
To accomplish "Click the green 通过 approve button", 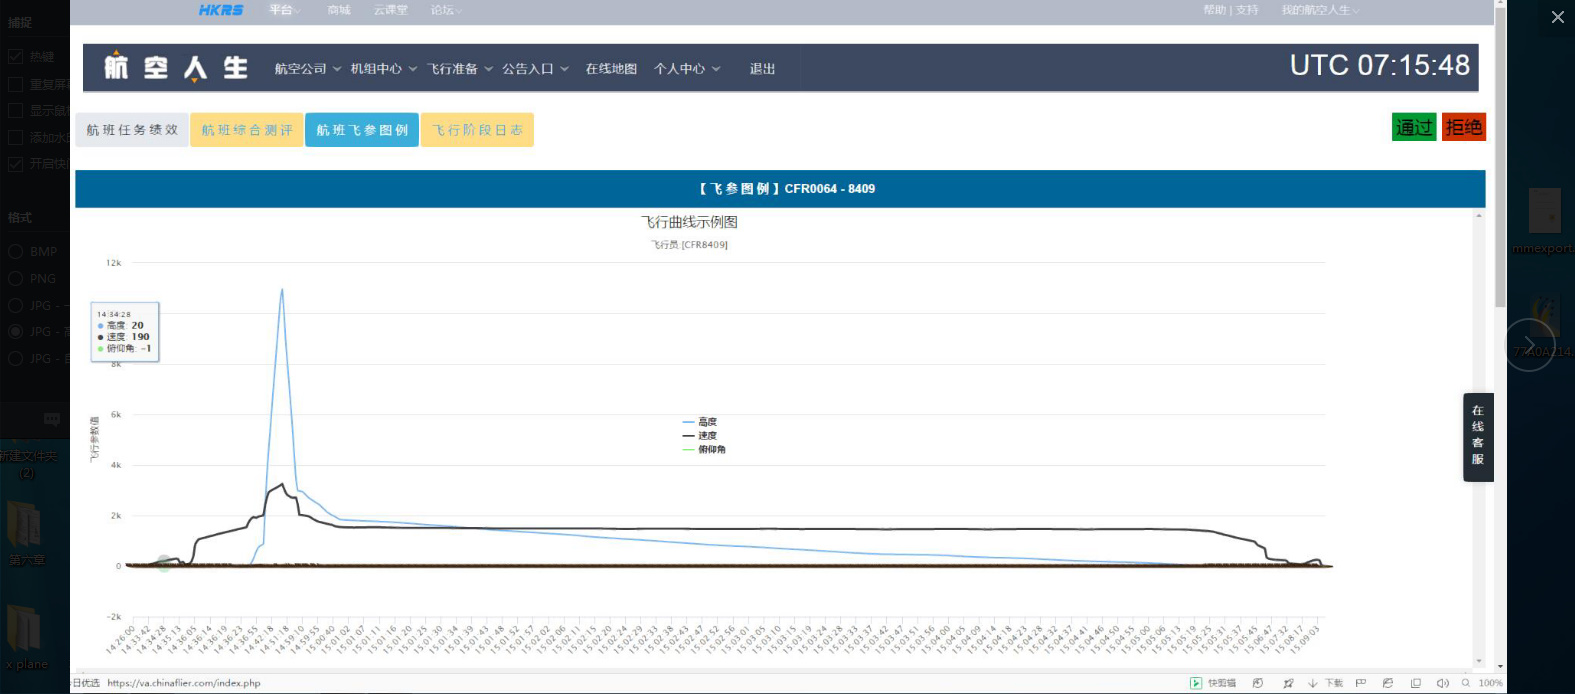I will (1414, 127).
